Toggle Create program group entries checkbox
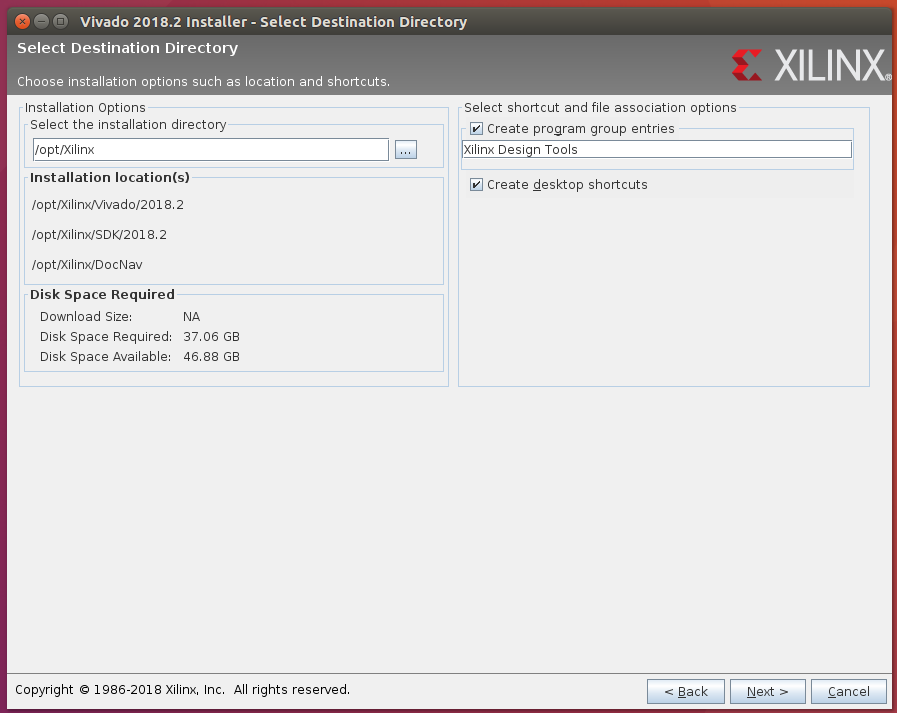Screen dimensions: 897x713 [x=476, y=129]
